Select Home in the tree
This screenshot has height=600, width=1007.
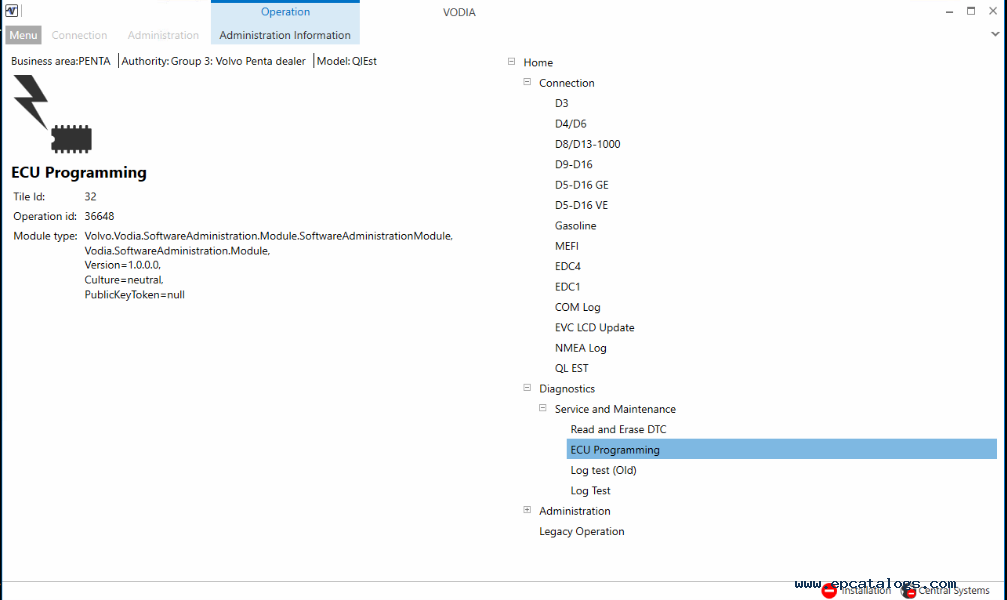point(538,62)
